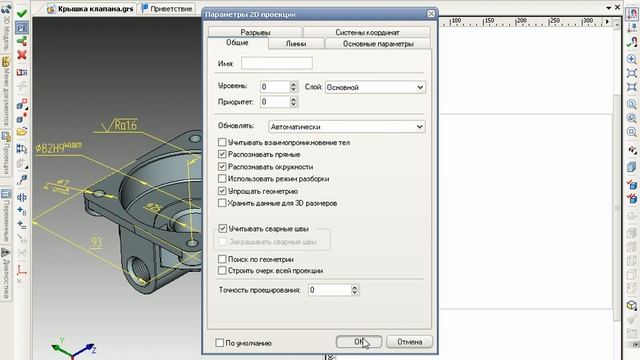The height and width of the screenshot is (360, 640).
Task: Click the red magnet with green check icon
Action: [x=632, y=42]
